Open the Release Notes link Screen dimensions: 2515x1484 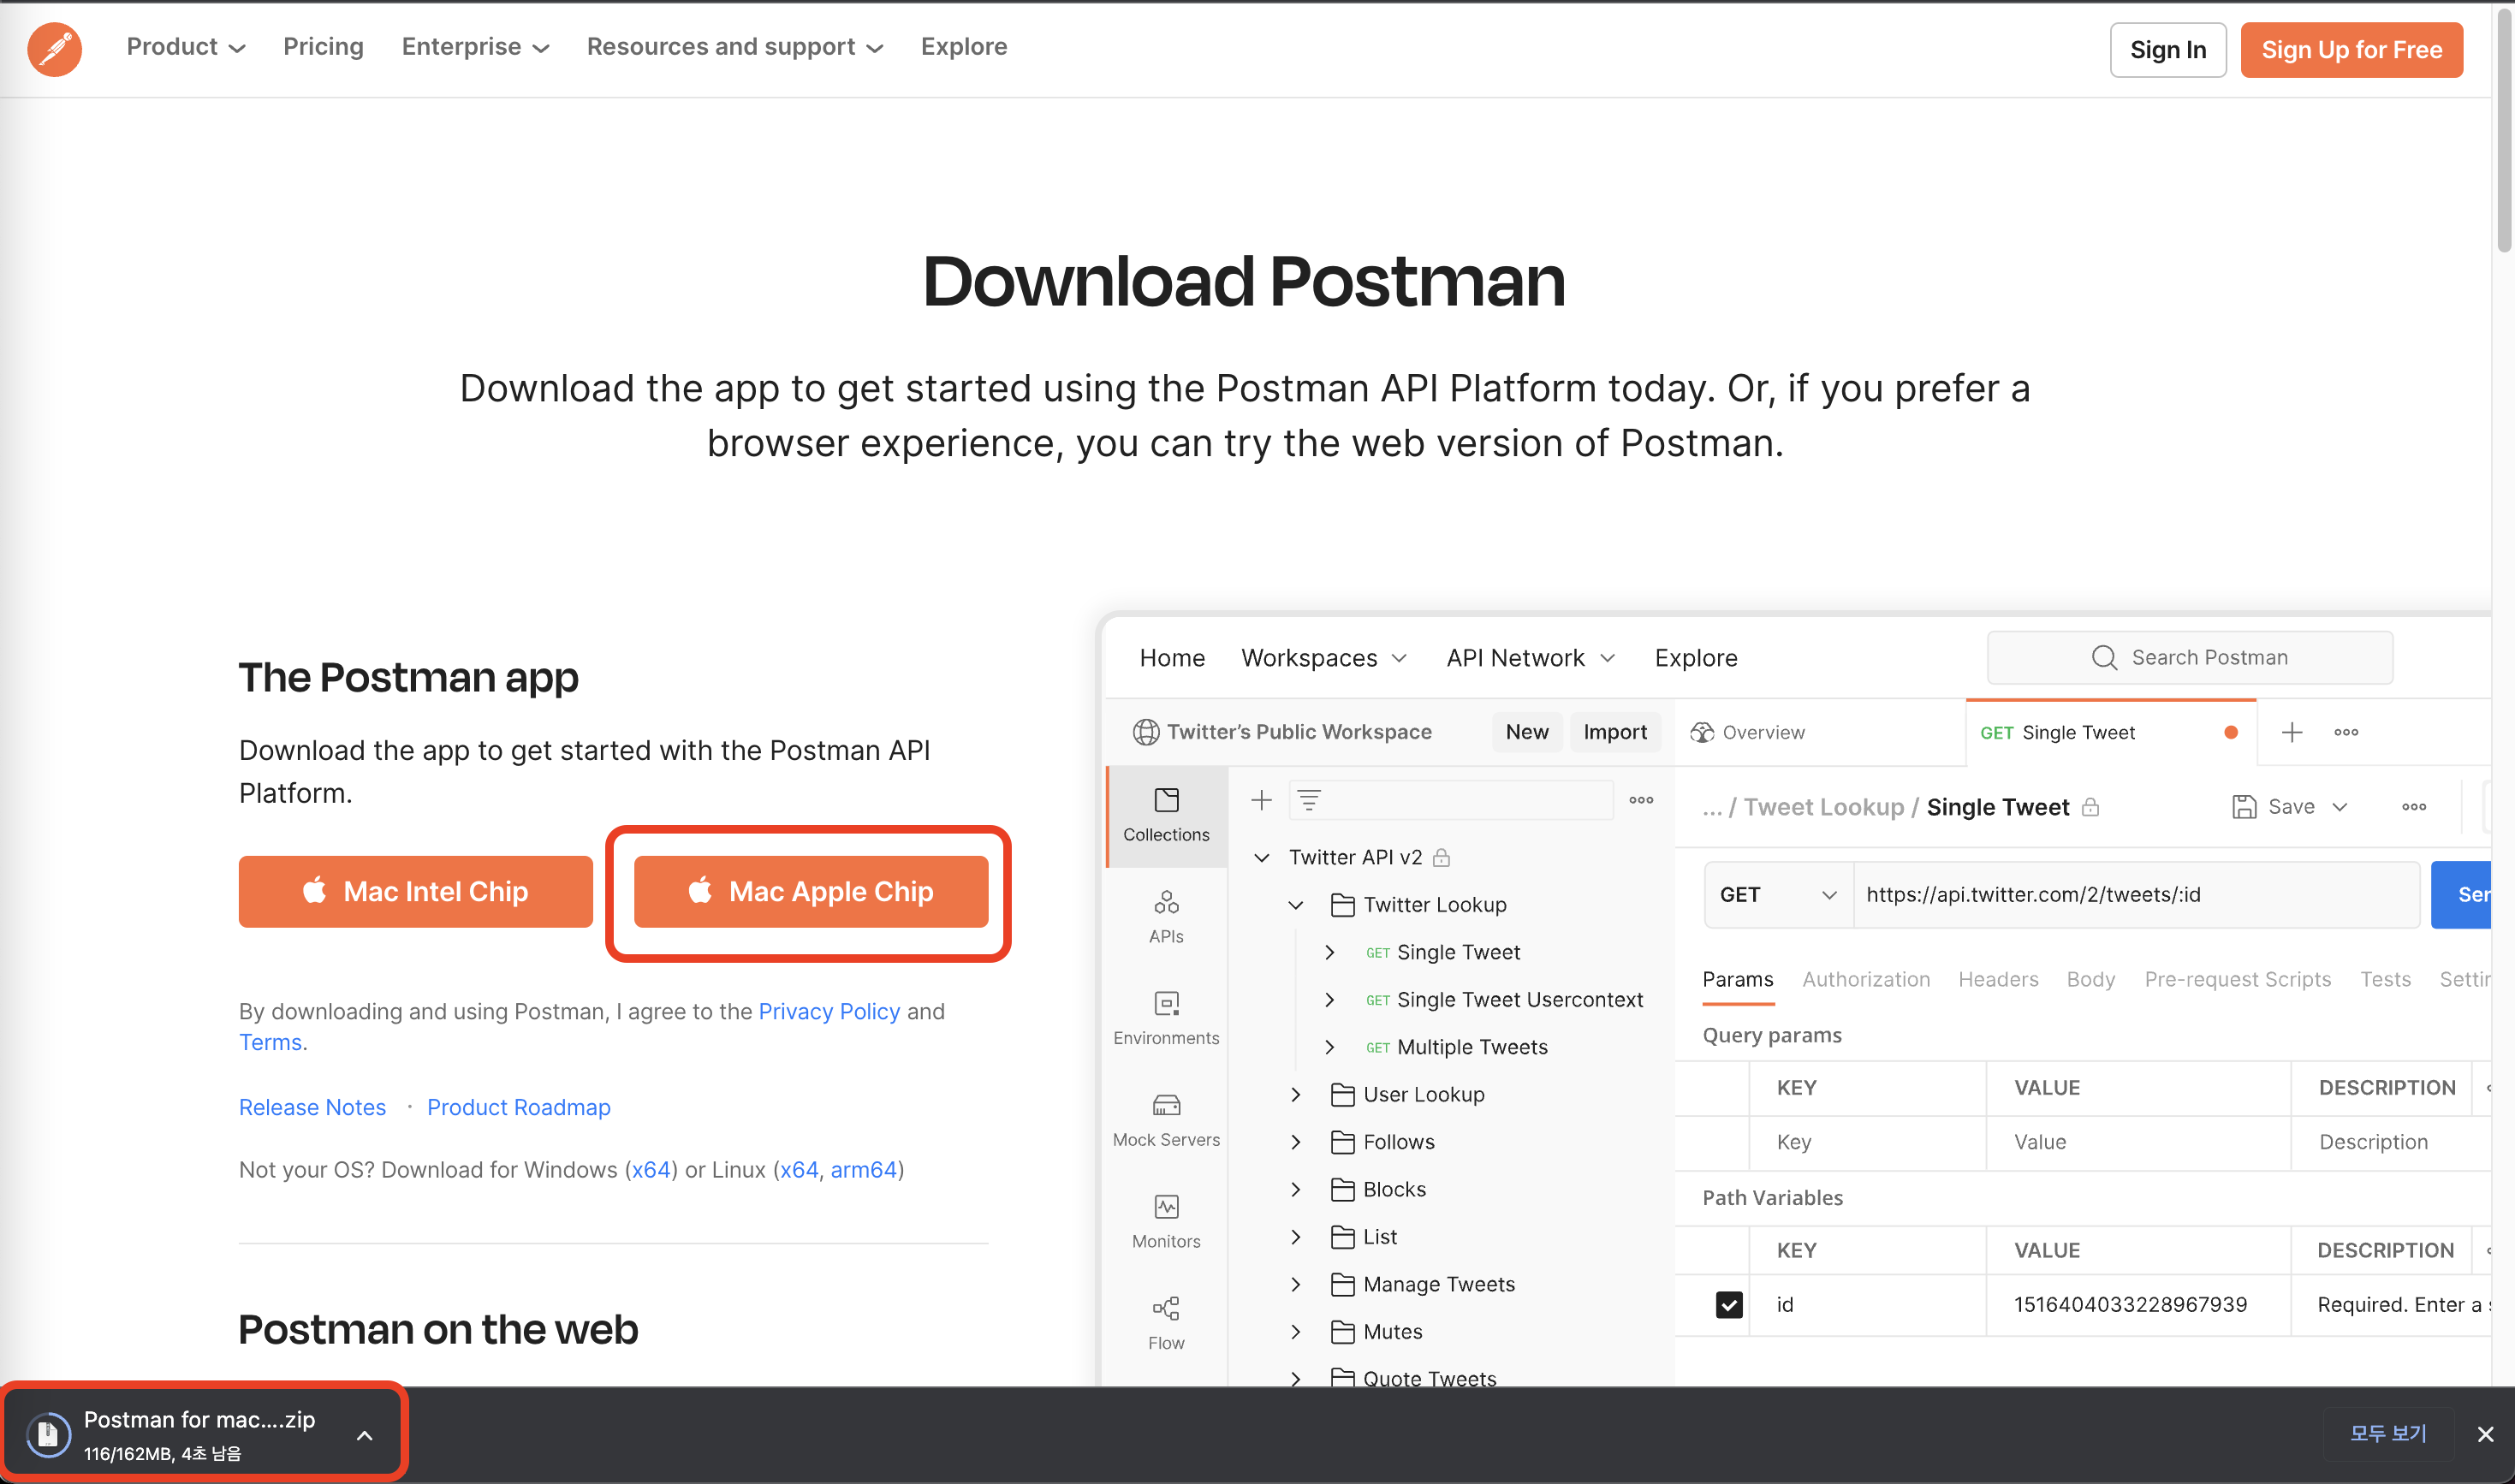point(312,1107)
